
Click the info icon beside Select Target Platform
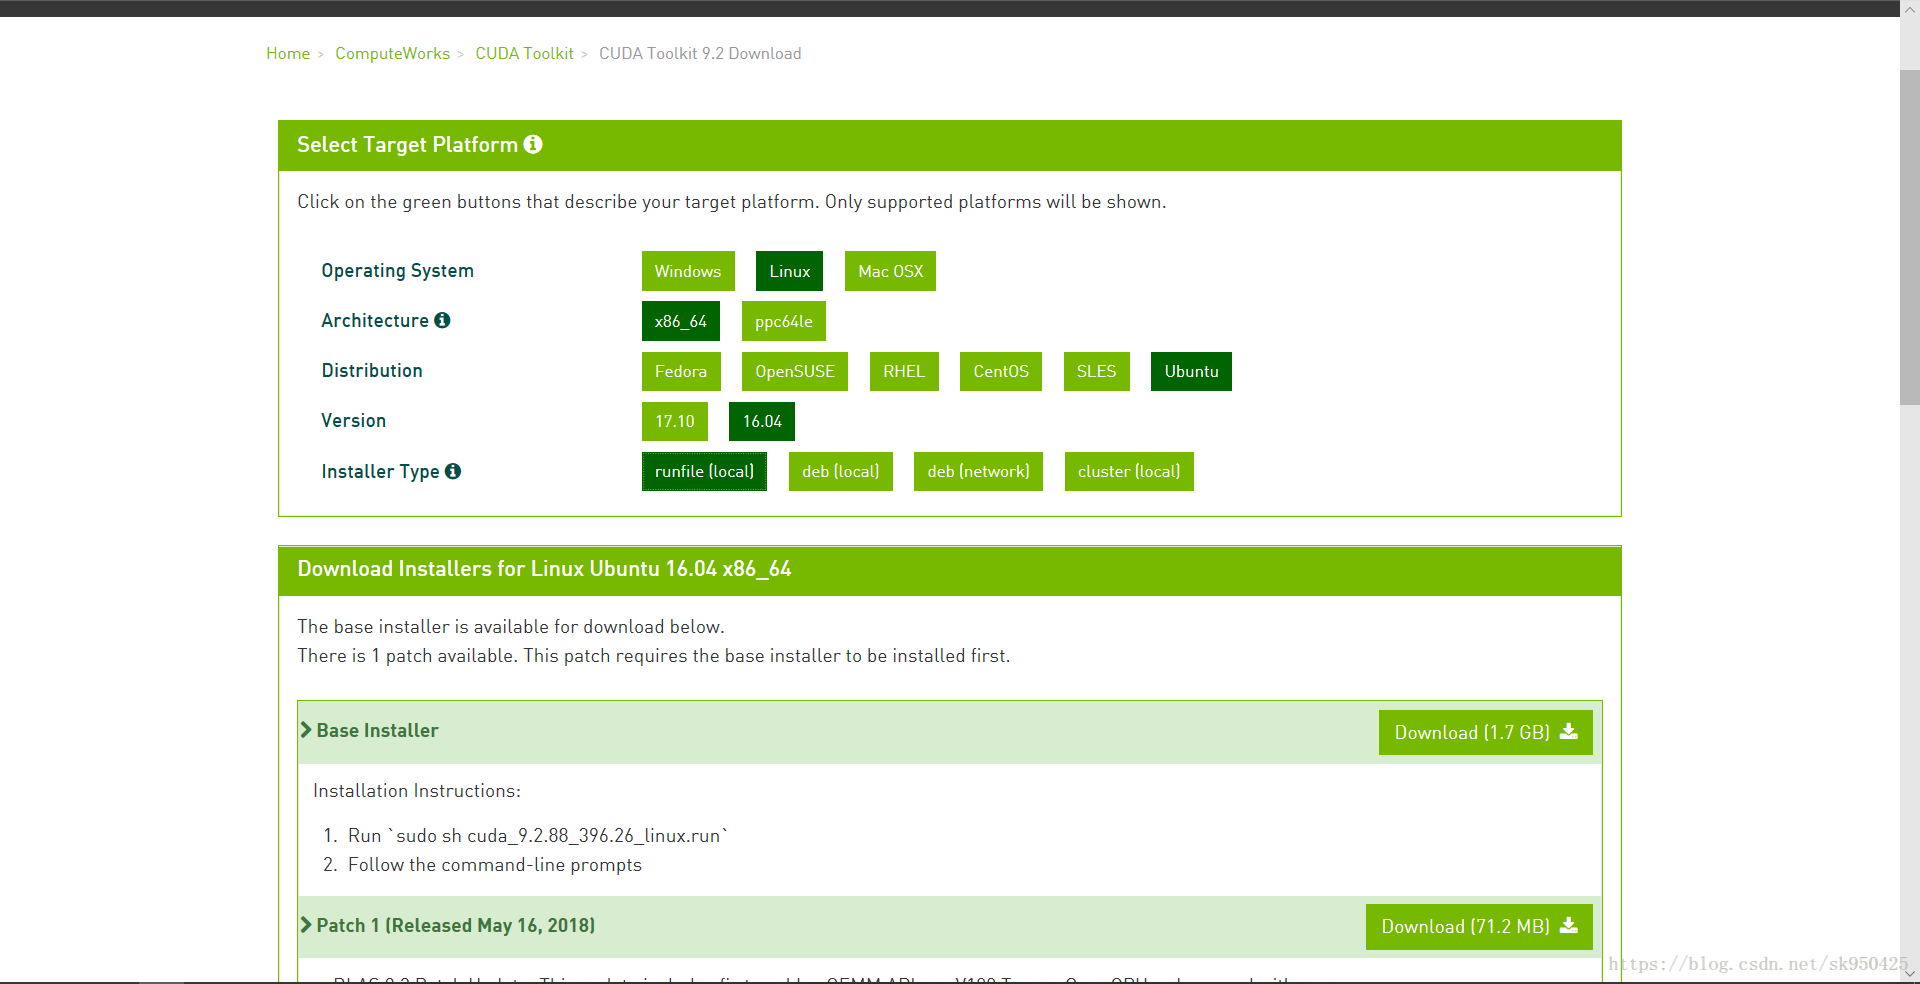tap(533, 144)
